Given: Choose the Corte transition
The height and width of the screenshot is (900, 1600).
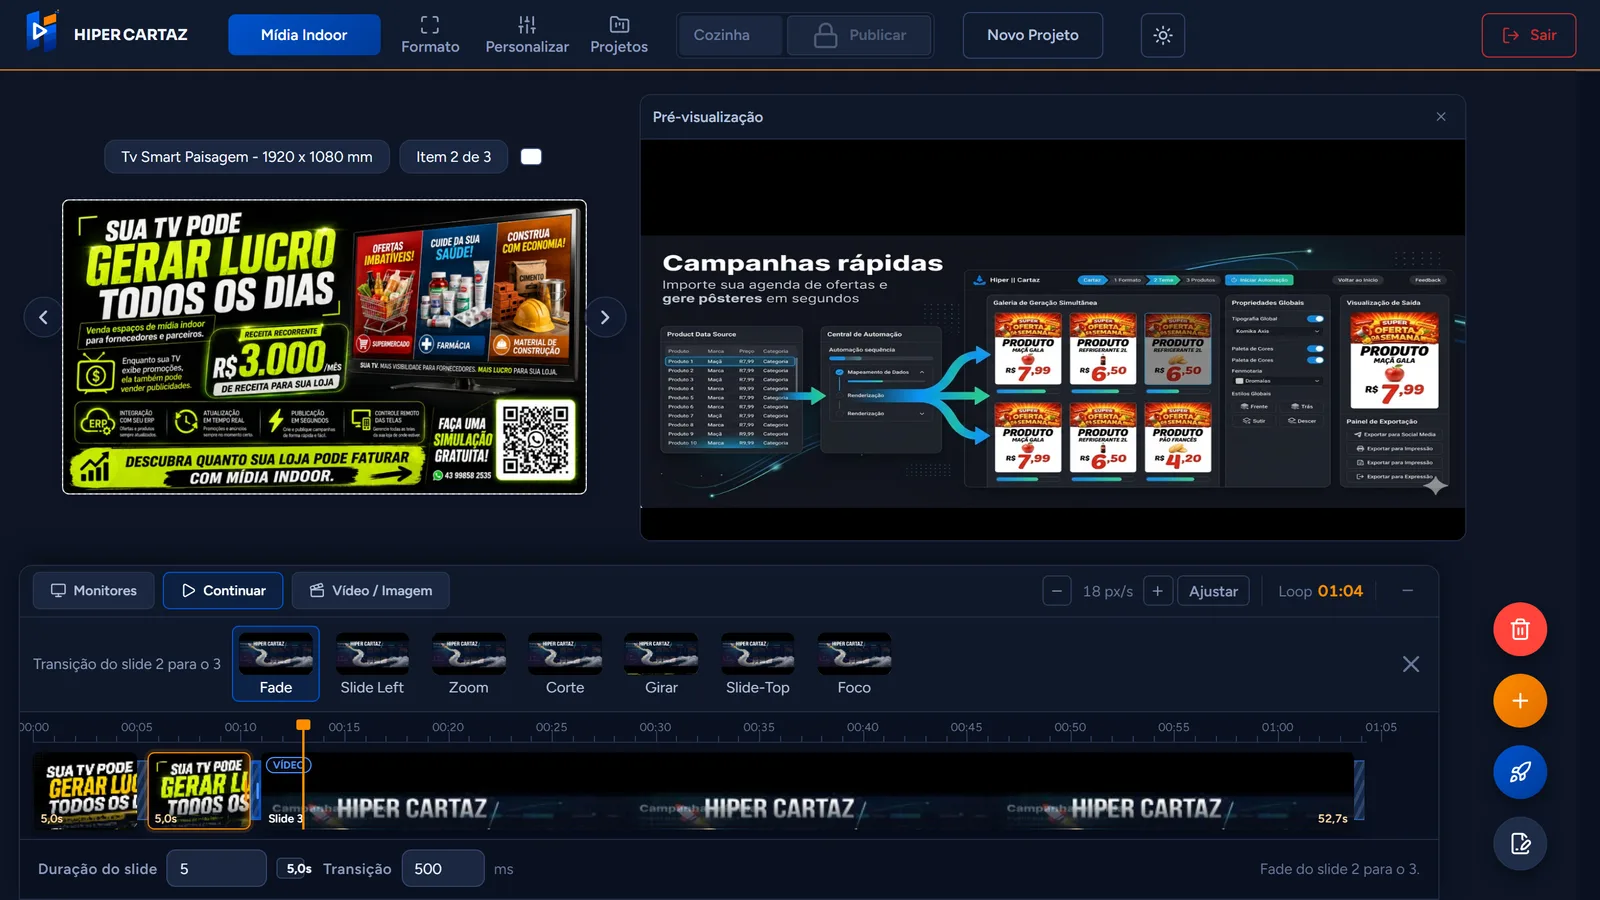Looking at the screenshot, I should [565, 664].
